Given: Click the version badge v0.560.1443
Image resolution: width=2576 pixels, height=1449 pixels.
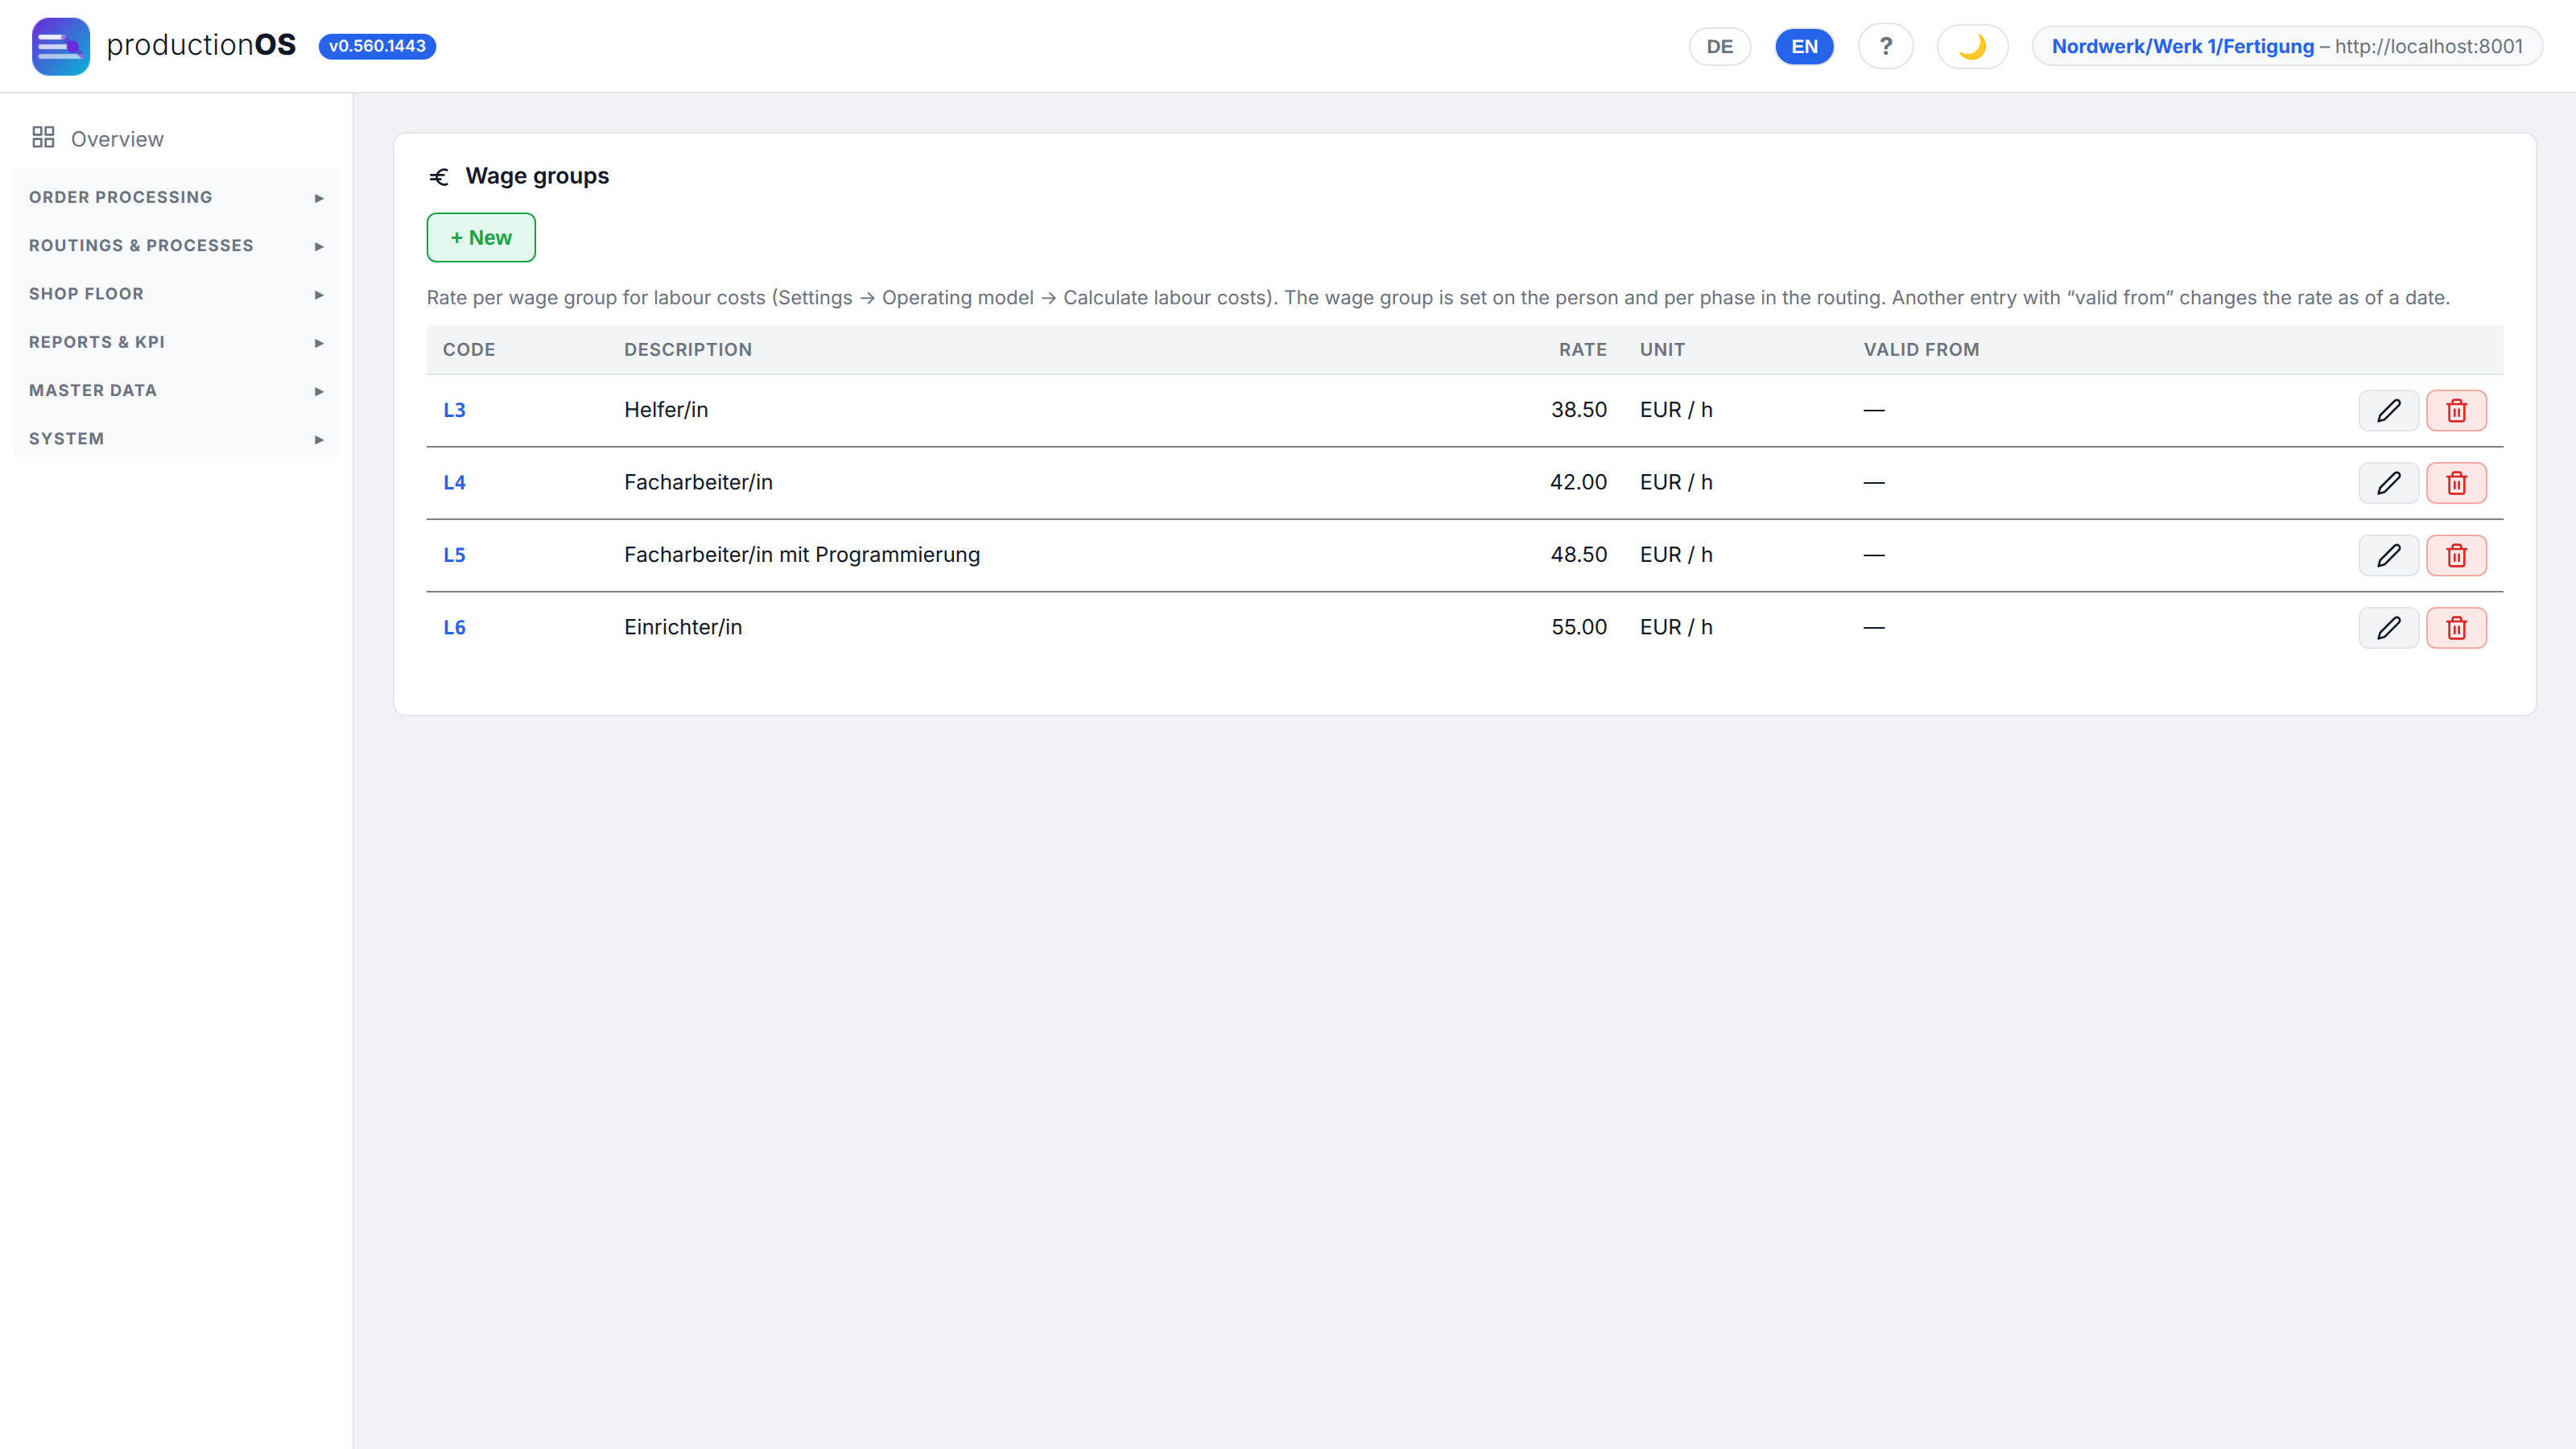Looking at the screenshot, I should tap(377, 46).
